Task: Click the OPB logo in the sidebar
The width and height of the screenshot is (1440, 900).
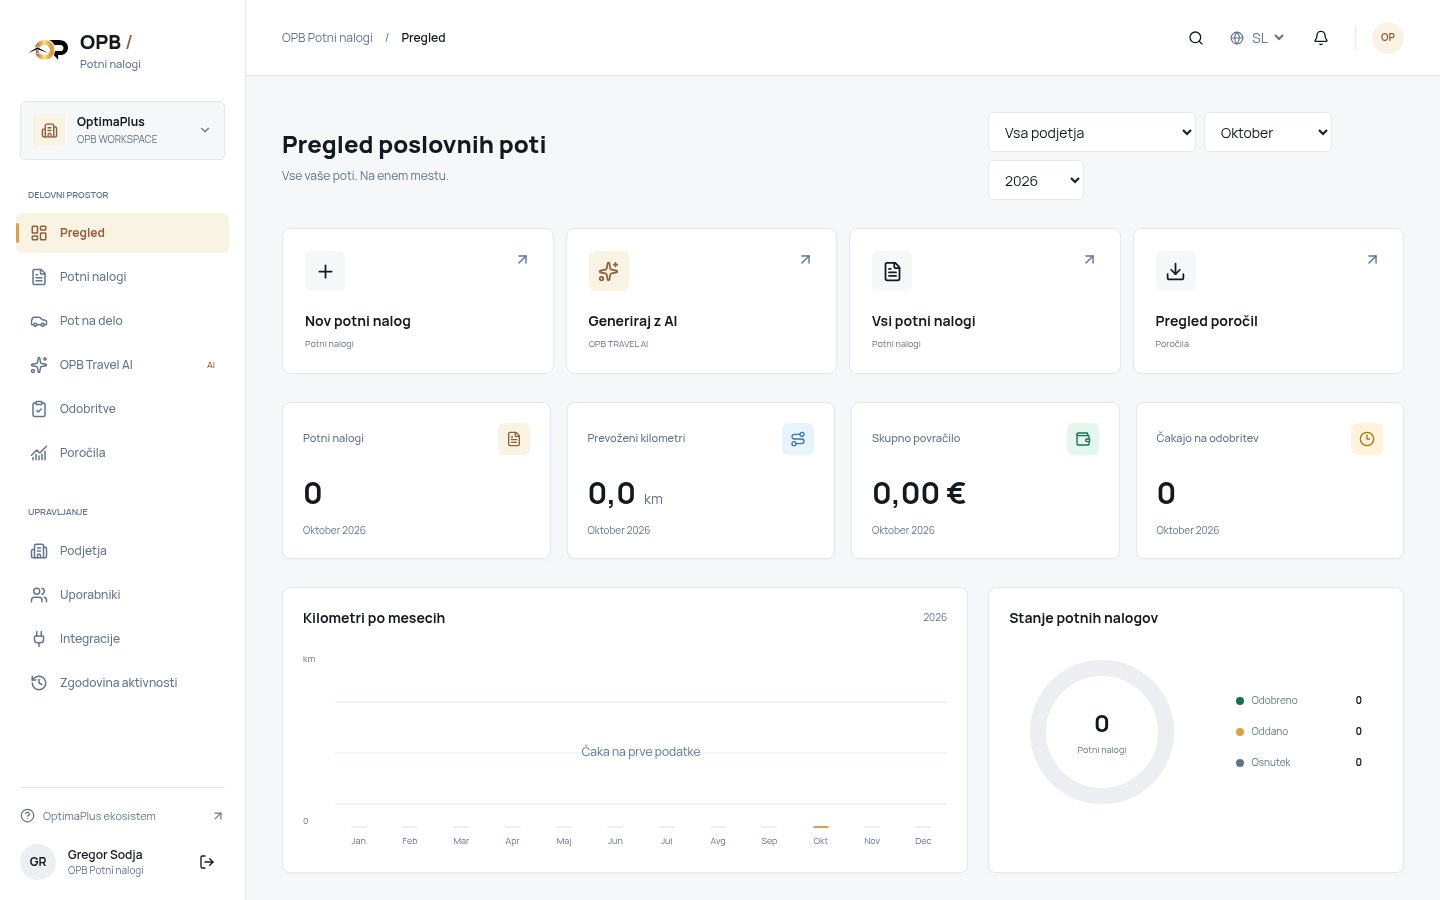Action: (47, 49)
